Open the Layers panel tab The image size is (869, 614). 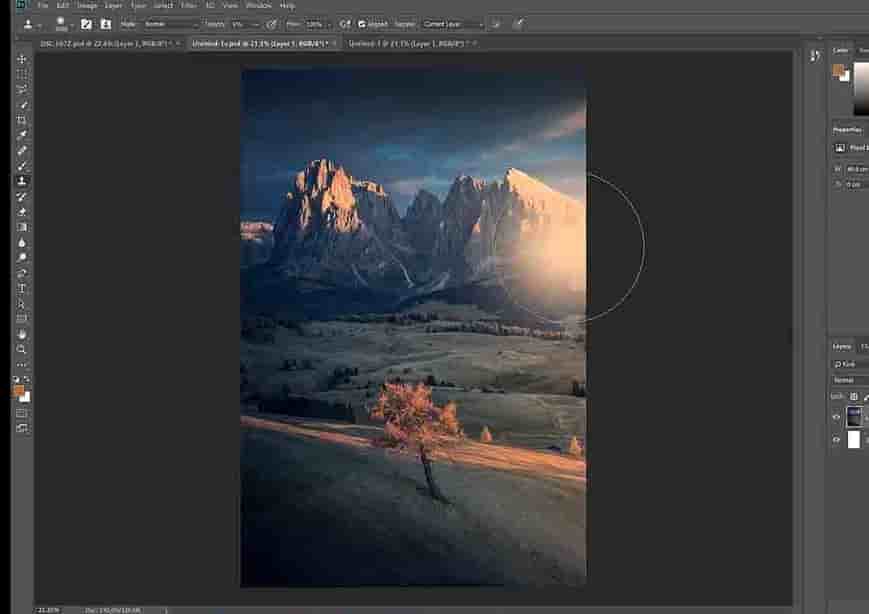point(843,346)
